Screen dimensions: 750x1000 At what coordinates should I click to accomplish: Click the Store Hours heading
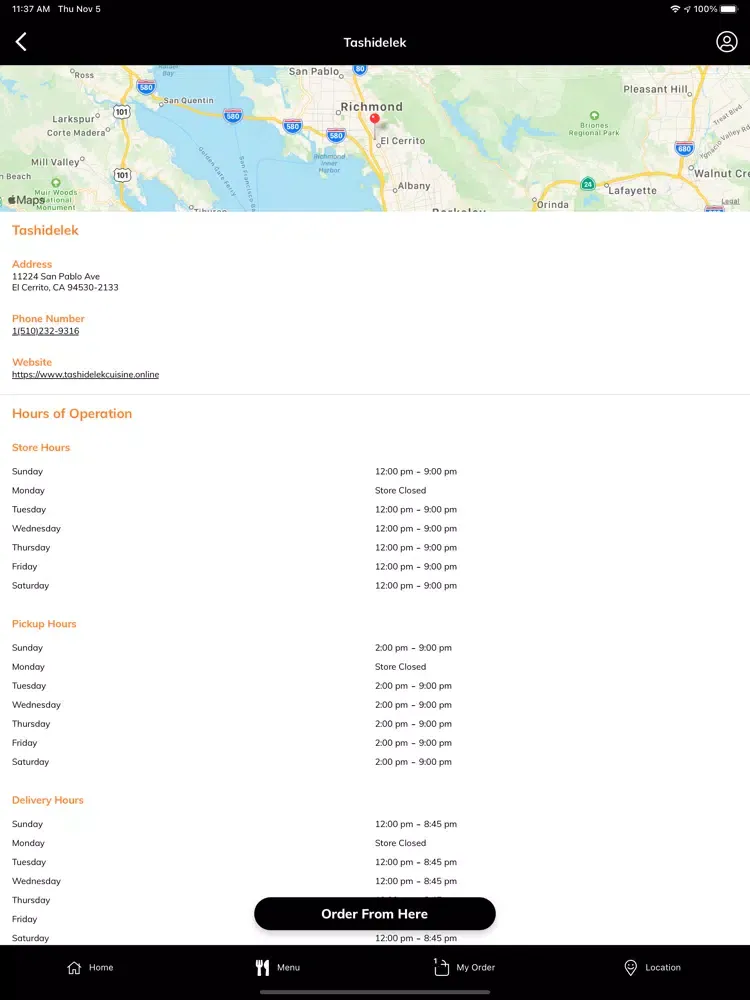point(41,448)
